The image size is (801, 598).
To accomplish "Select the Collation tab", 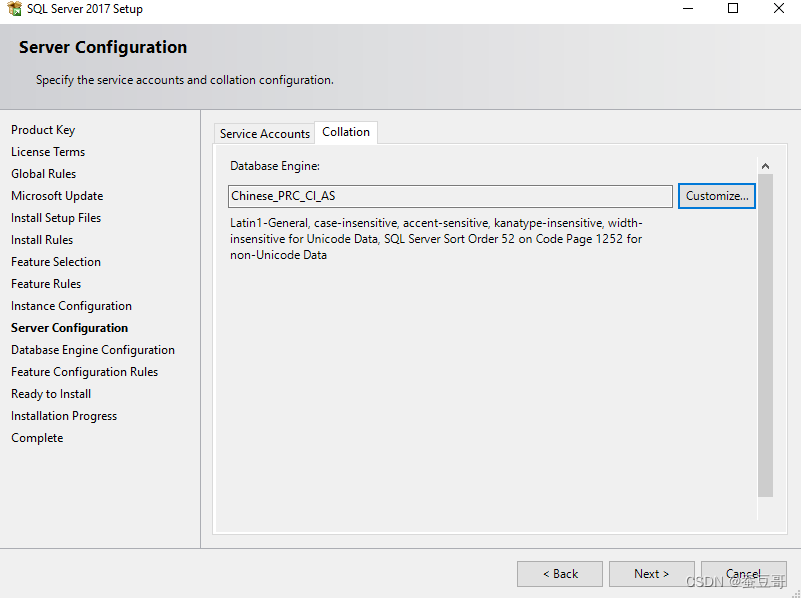I will point(346,132).
